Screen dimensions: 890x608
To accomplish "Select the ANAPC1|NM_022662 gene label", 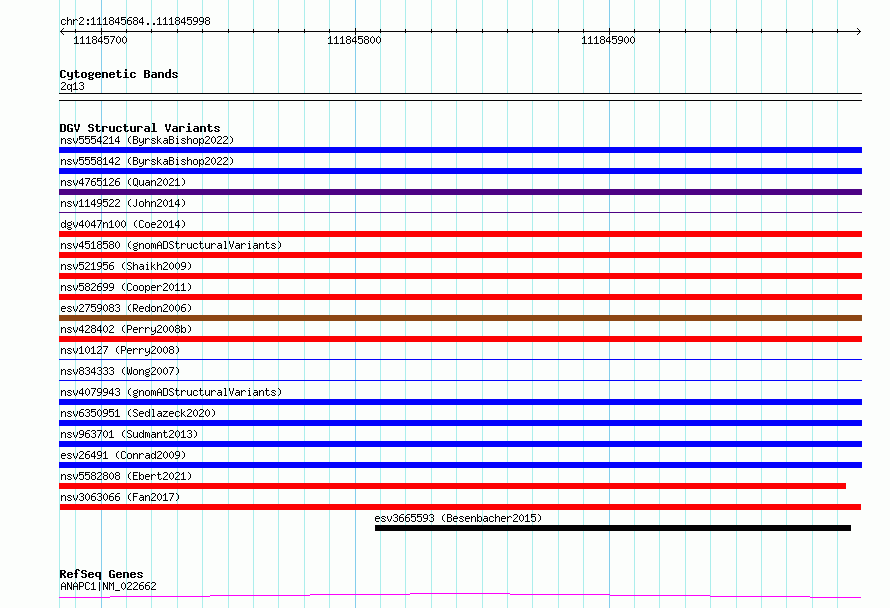I will [x=108, y=586].
